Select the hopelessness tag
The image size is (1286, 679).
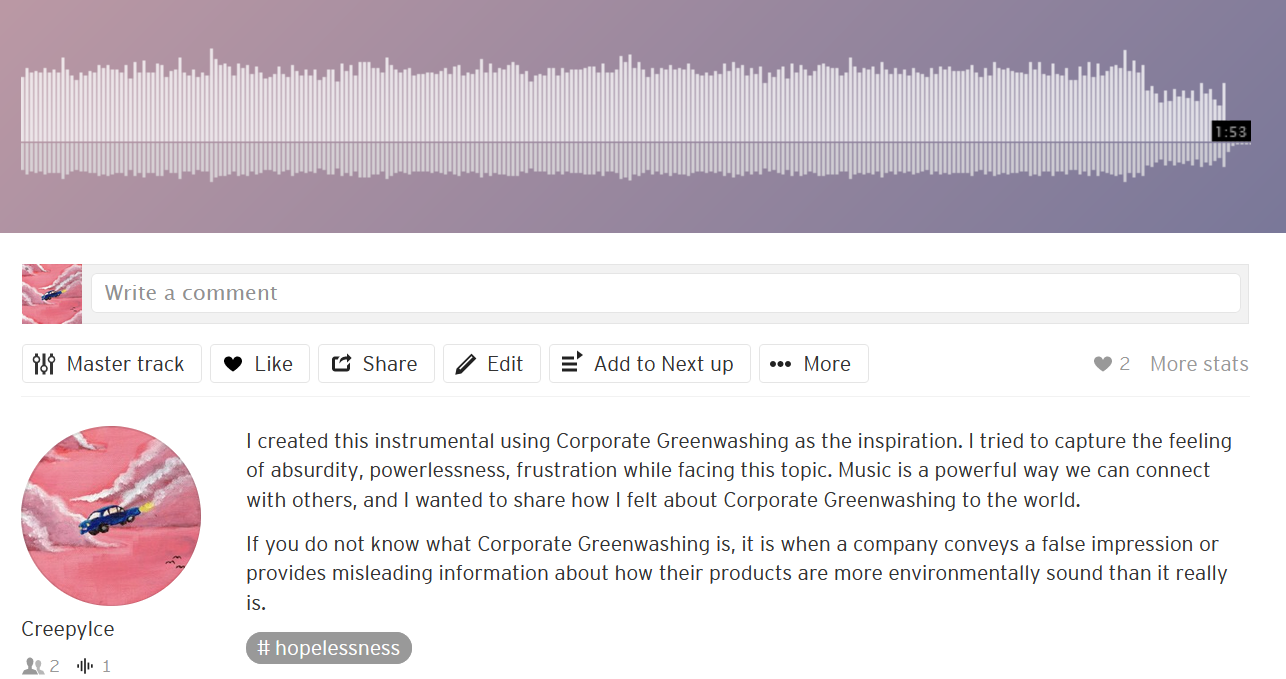coord(329,648)
